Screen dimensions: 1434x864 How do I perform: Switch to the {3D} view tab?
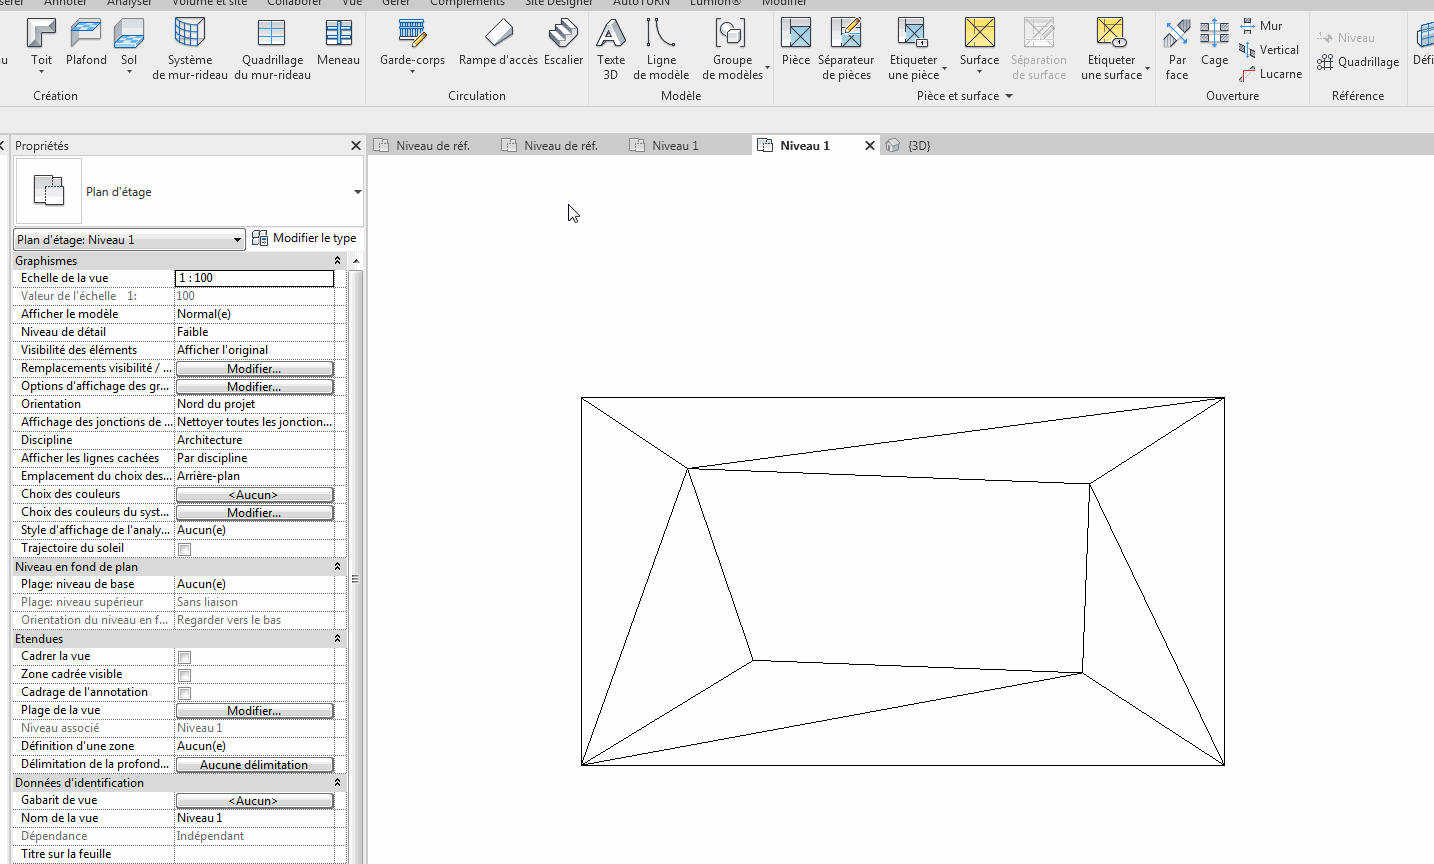(918, 146)
